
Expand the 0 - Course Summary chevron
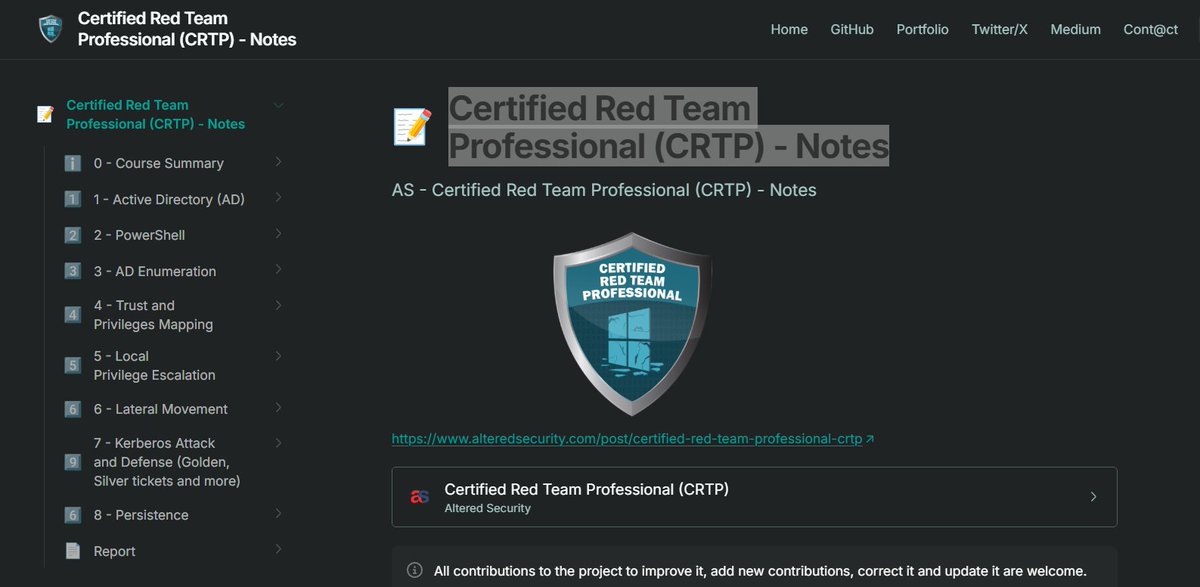[x=278, y=162]
